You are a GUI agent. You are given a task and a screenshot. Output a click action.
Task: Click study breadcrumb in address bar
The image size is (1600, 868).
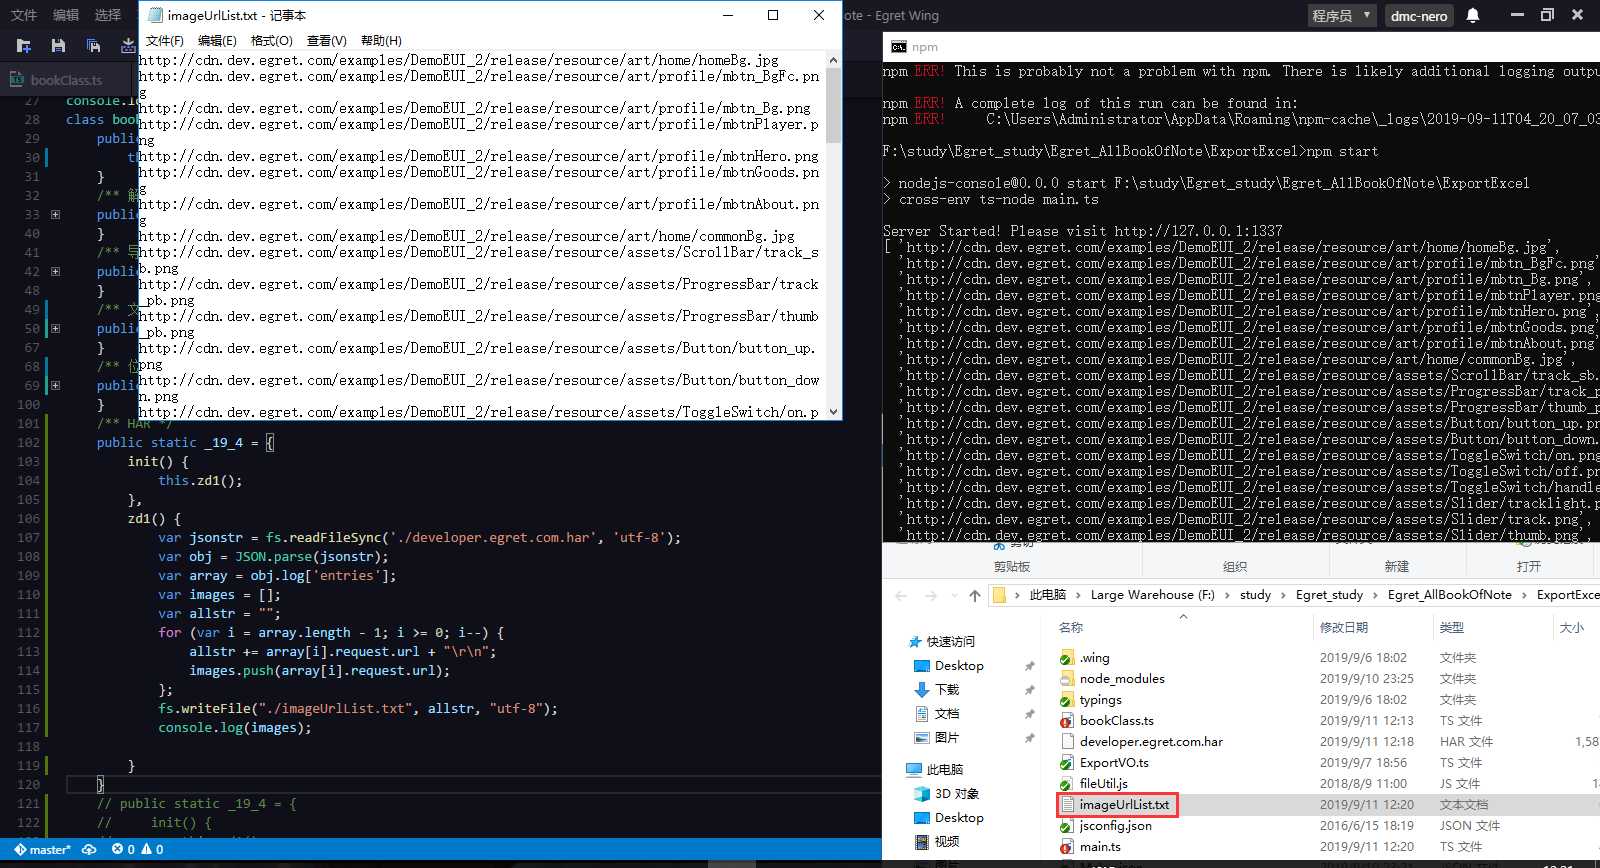pyautogui.click(x=1255, y=595)
